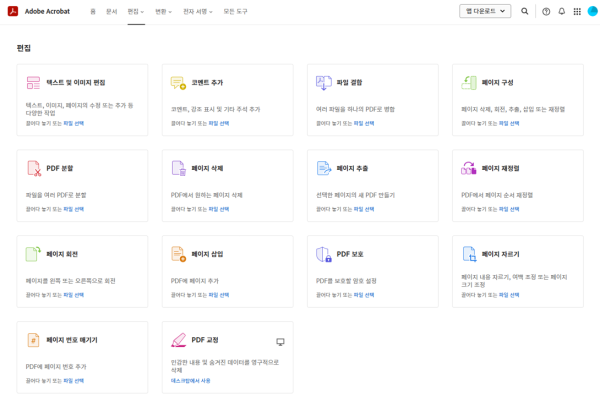Click 파일 선택 link in 파일 결합 card
Image resolution: width=600 pixels, height=396 pixels.
tap(364, 123)
